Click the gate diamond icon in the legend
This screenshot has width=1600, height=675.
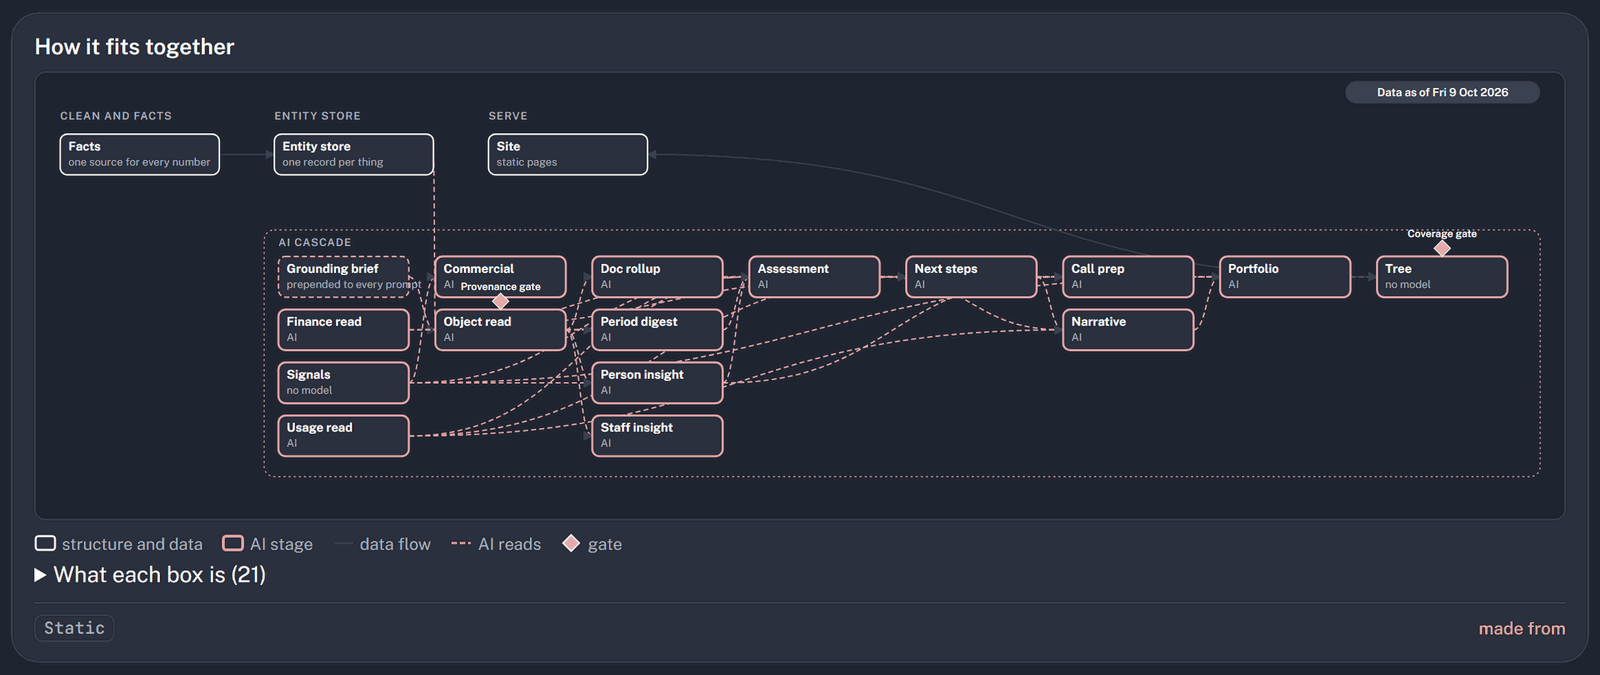click(x=571, y=543)
